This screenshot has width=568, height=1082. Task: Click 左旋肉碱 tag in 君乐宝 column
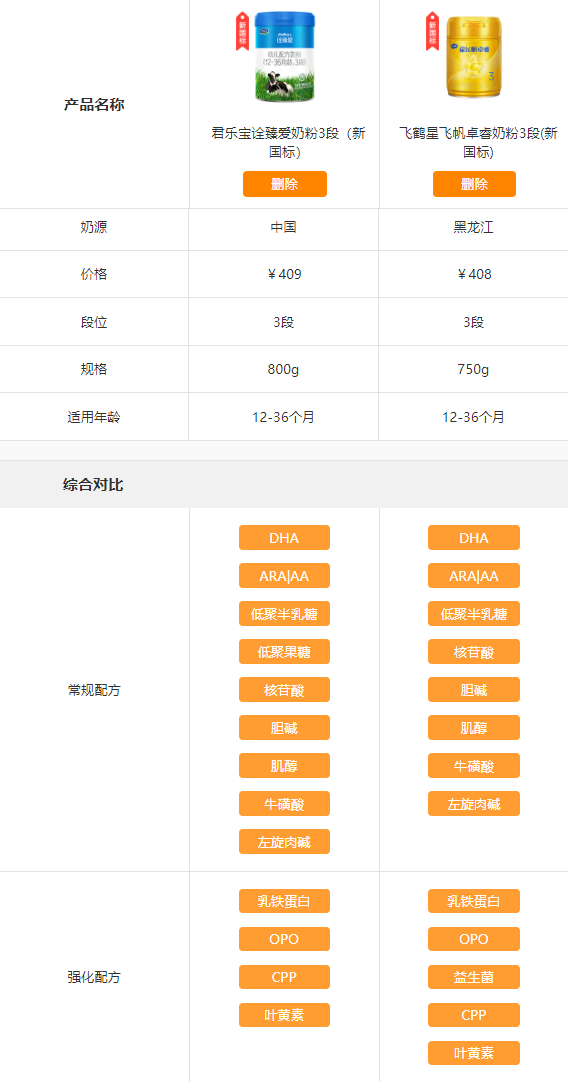284,841
